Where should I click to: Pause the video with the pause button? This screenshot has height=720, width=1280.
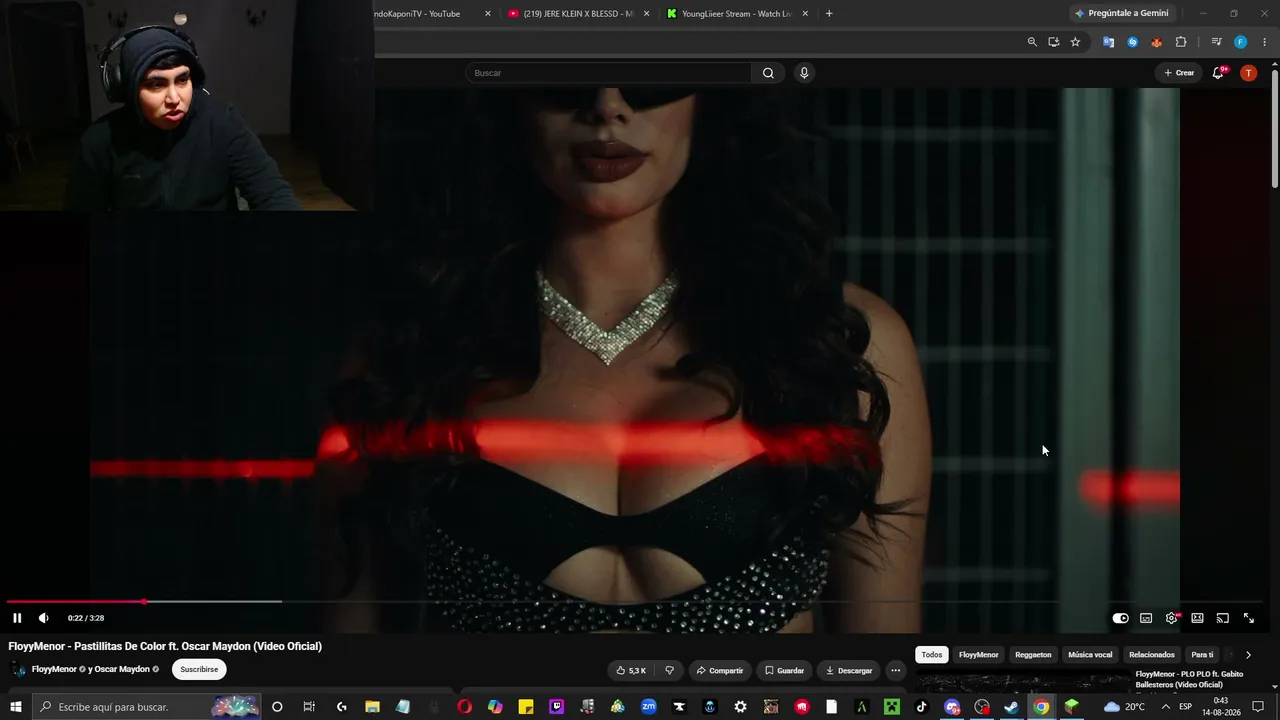[x=17, y=618]
